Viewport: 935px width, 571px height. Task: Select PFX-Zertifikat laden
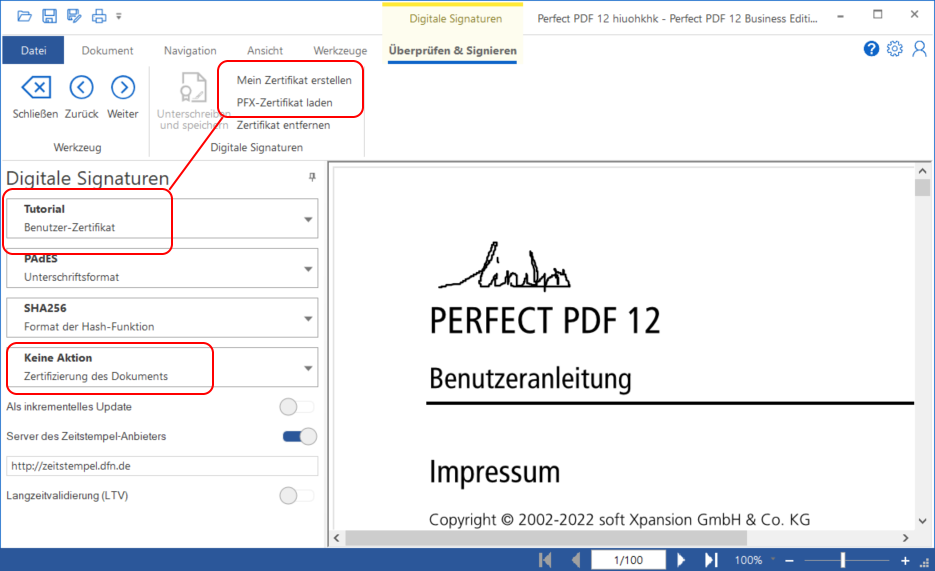[x=284, y=103]
